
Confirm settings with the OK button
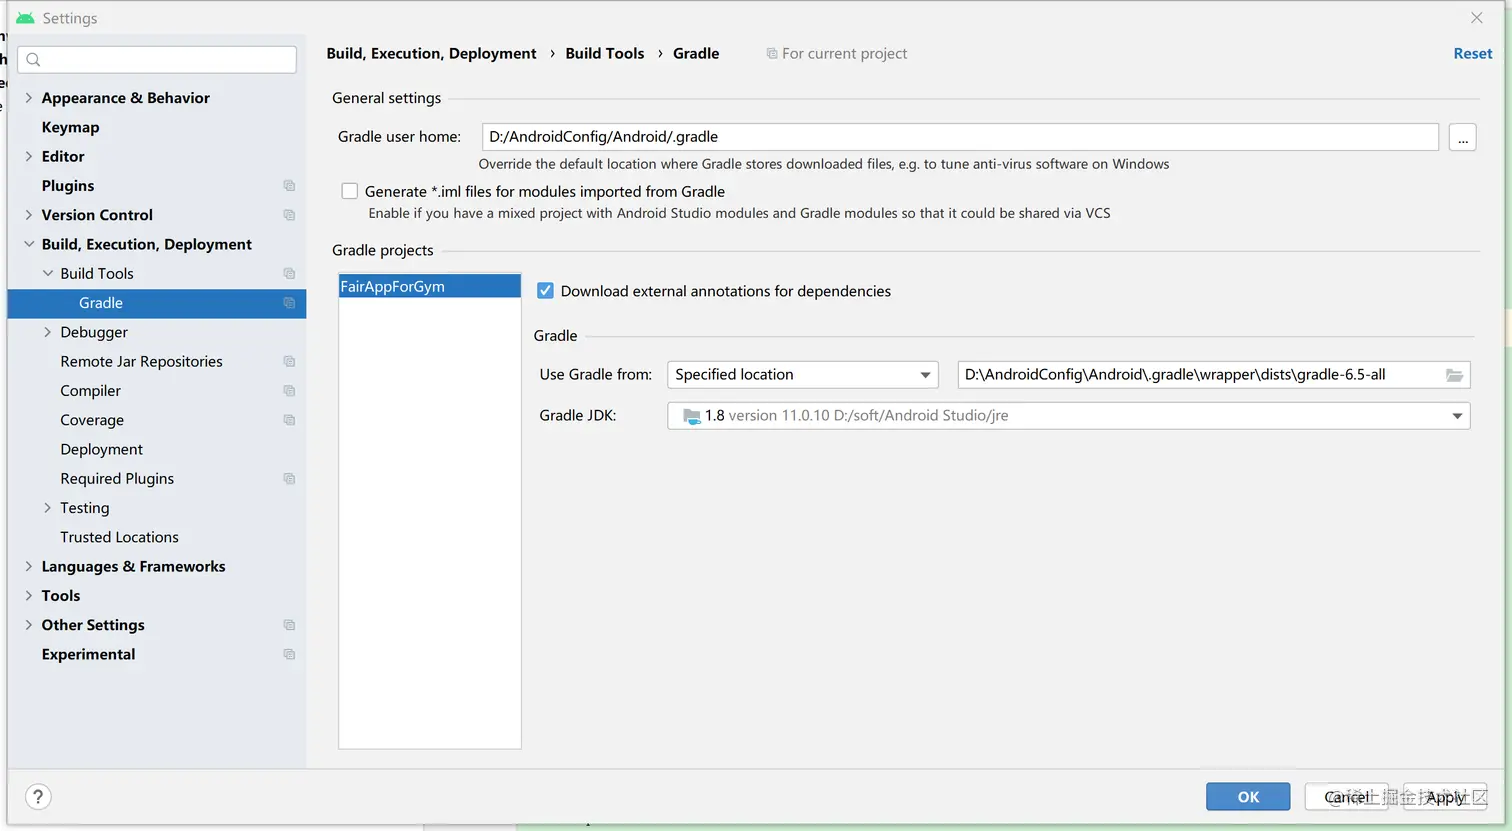tap(1248, 797)
